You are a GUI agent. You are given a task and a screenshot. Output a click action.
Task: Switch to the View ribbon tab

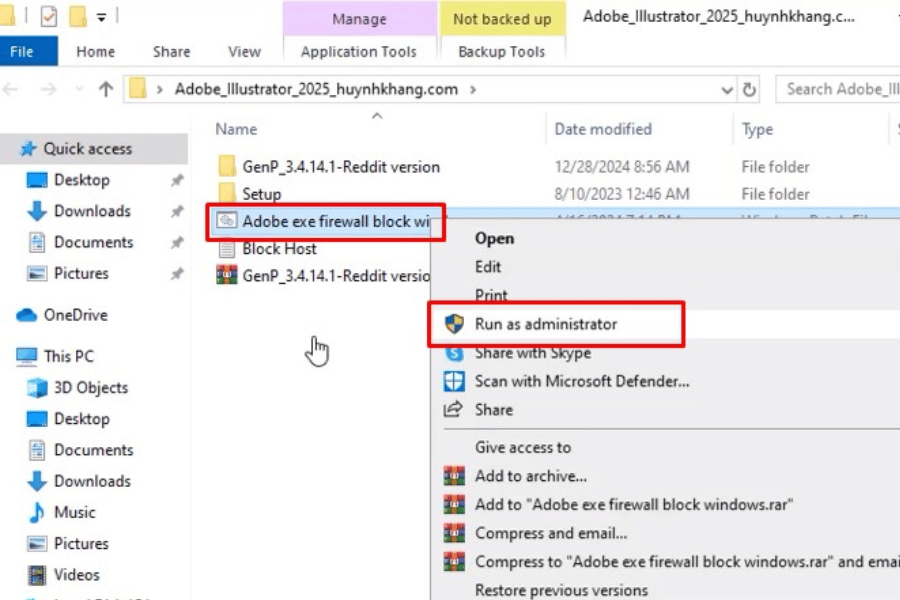[244, 52]
